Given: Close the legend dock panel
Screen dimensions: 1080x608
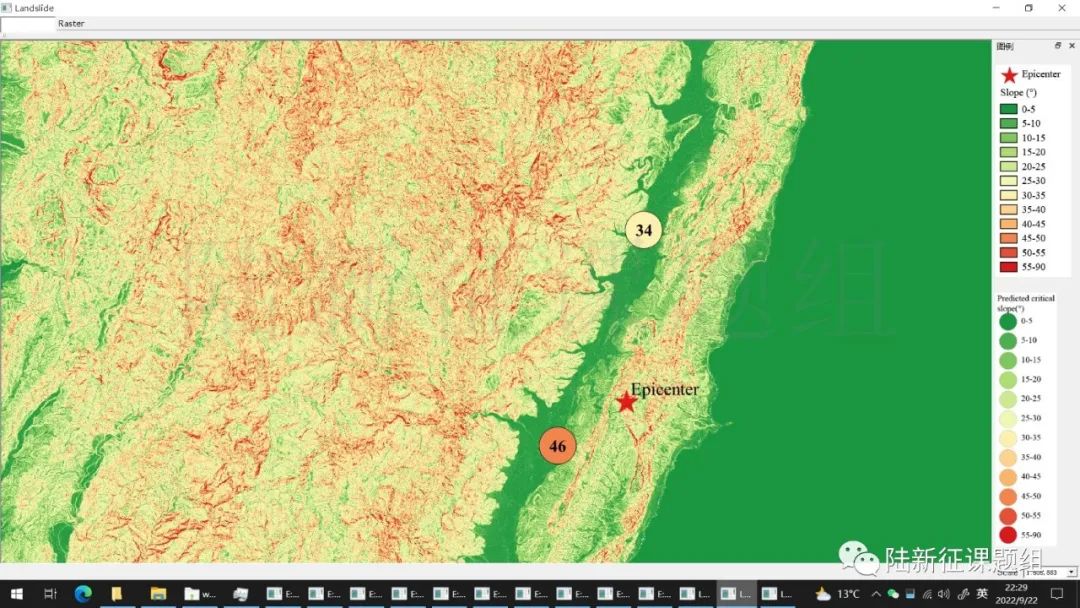Looking at the screenshot, I should [x=1072, y=46].
